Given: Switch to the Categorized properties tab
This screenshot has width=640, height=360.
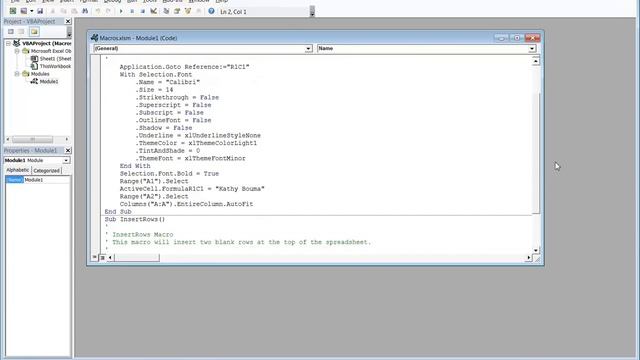Looking at the screenshot, I should pyautogui.click(x=47, y=171).
